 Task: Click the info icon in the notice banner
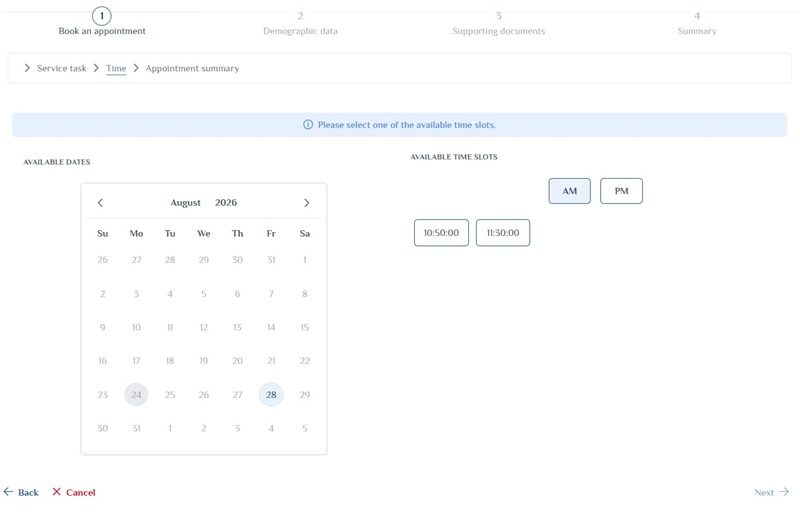pyautogui.click(x=308, y=125)
